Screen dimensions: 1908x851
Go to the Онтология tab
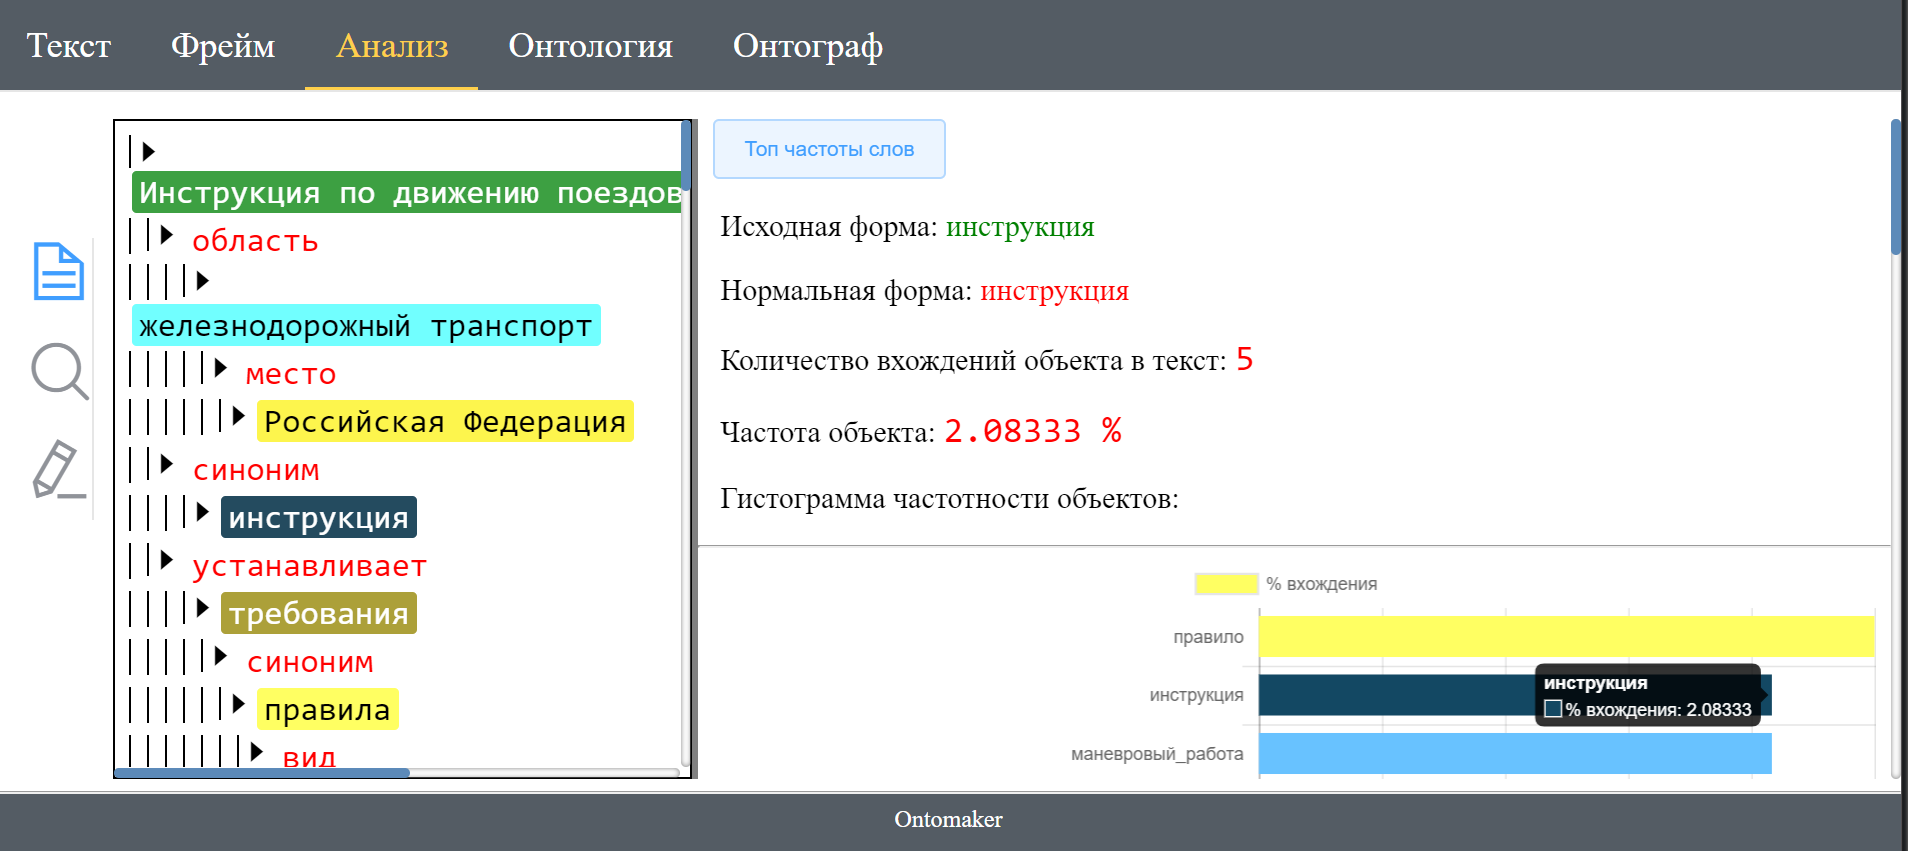[x=591, y=46]
